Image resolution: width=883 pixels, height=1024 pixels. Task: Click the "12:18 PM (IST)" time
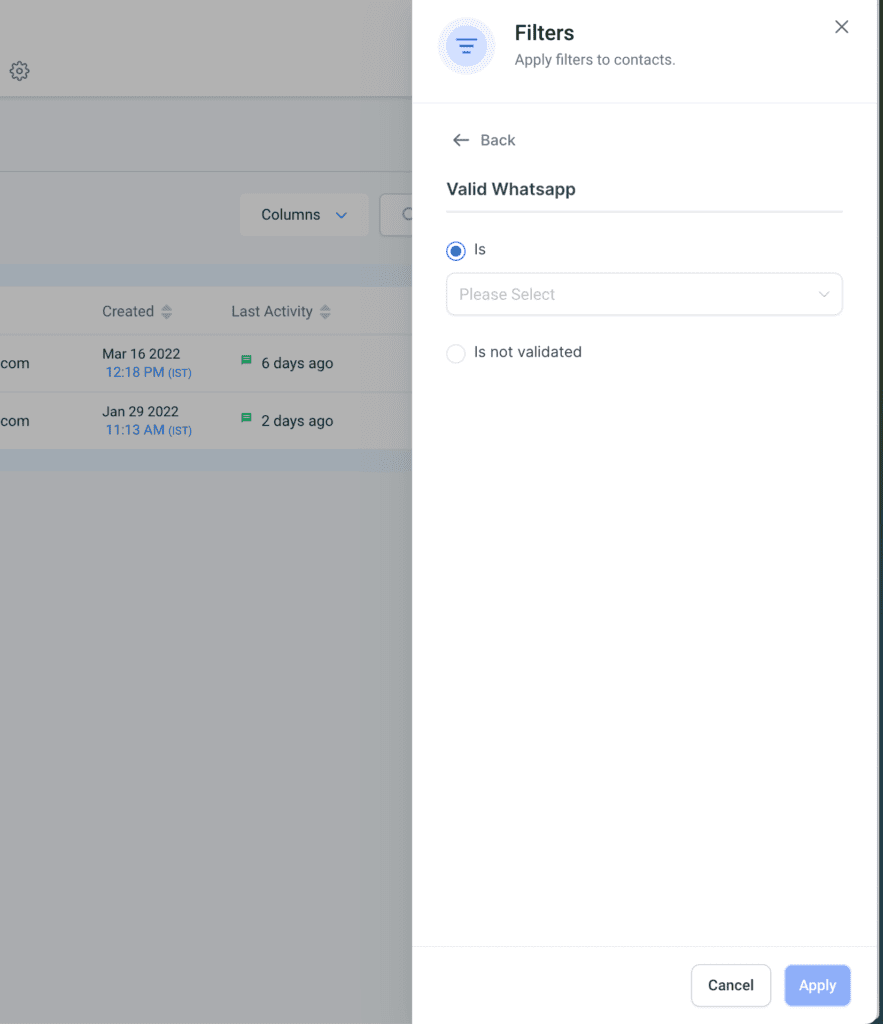click(148, 372)
